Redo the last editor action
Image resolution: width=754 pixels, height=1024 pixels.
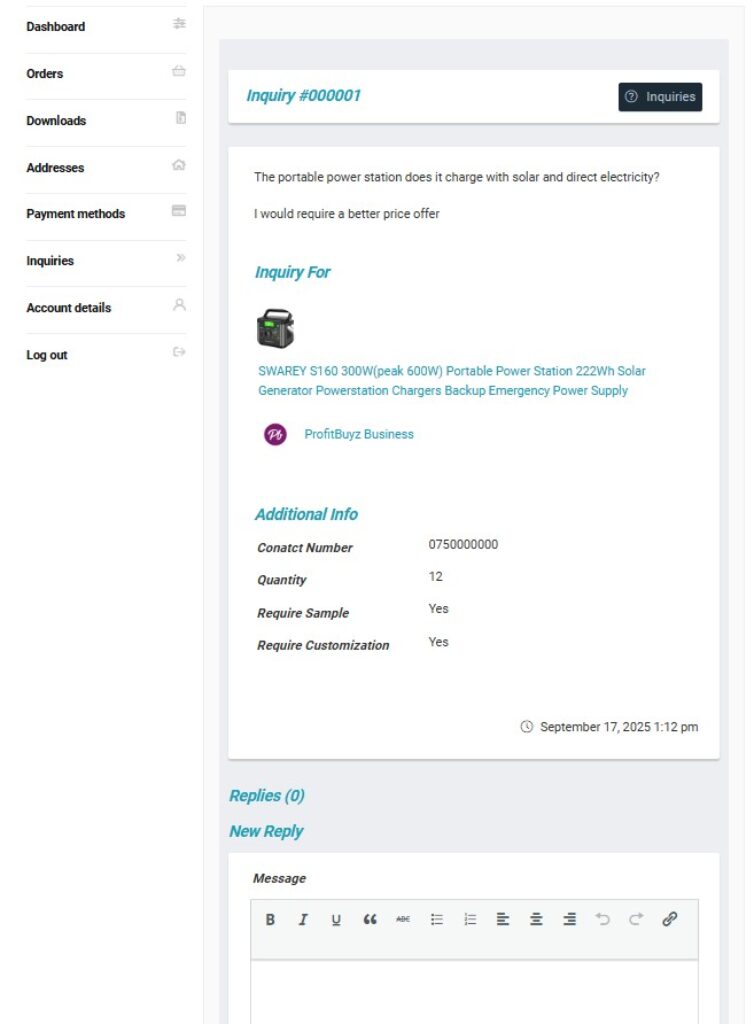pyautogui.click(x=636, y=920)
